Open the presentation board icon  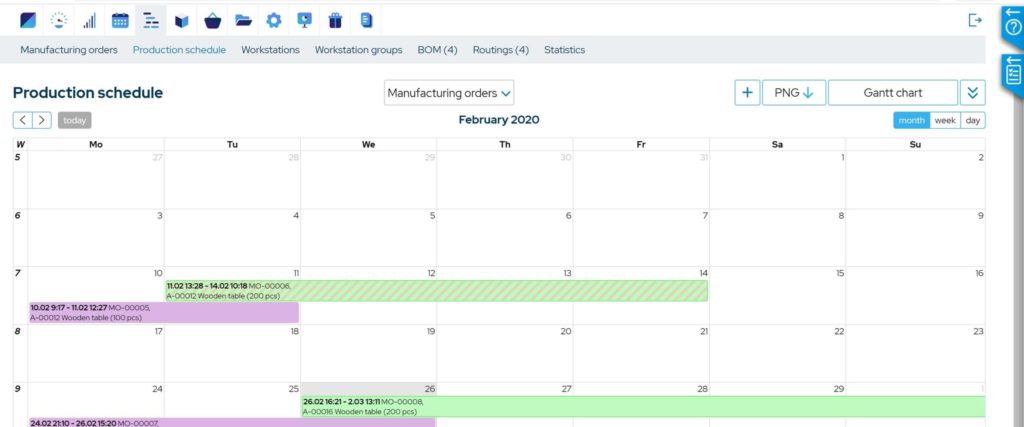304,20
